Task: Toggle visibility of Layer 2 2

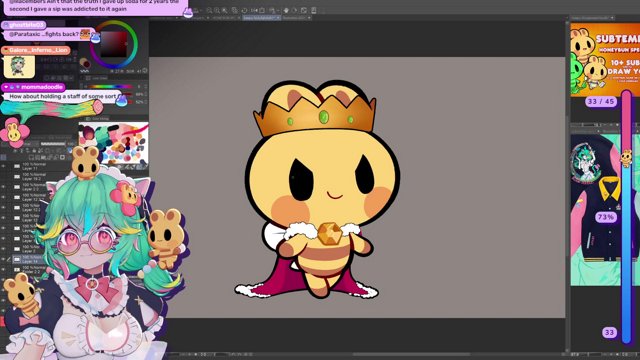Action: coord(3,187)
